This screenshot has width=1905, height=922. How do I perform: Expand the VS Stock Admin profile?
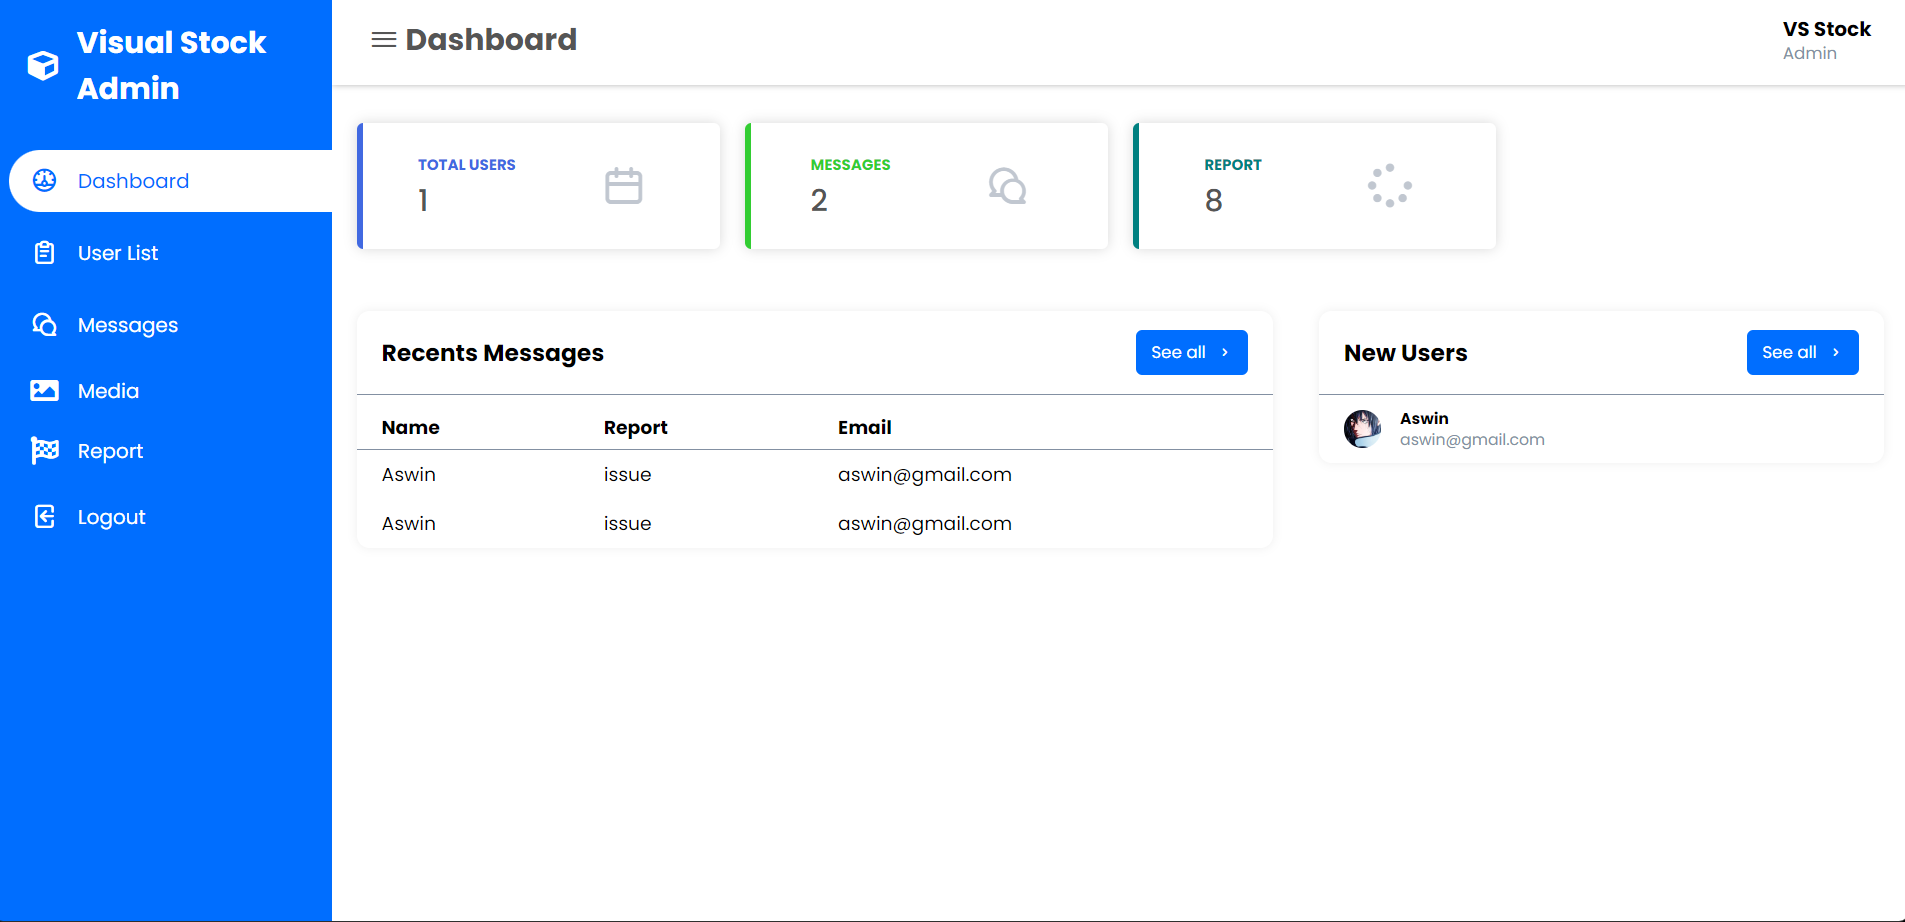coord(1825,40)
